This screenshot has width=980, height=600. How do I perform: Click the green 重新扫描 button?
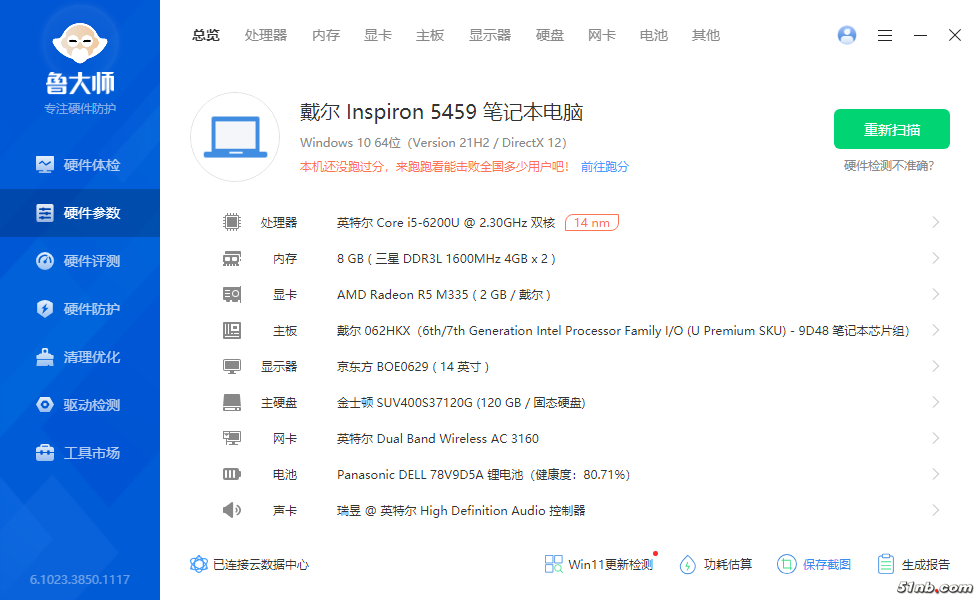click(x=892, y=129)
